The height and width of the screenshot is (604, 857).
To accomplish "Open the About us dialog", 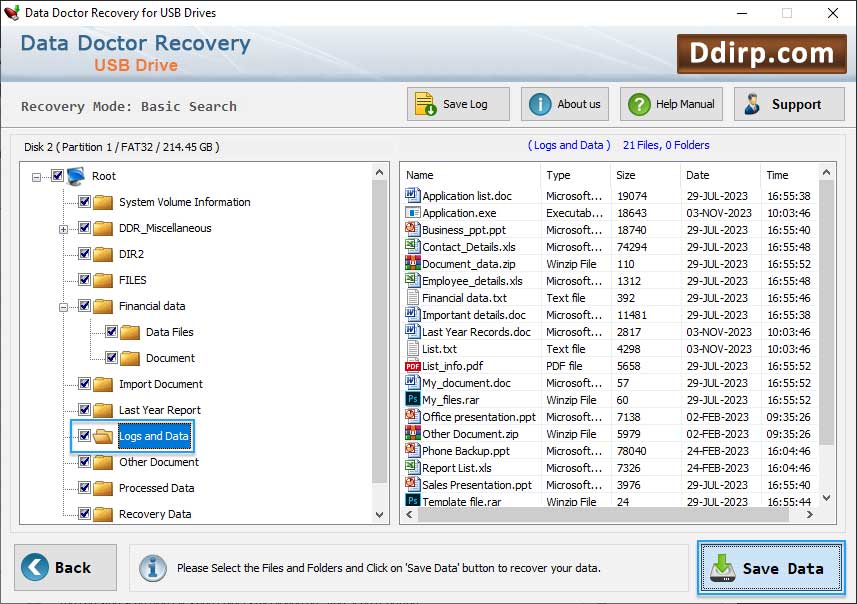I will [x=565, y=104].
